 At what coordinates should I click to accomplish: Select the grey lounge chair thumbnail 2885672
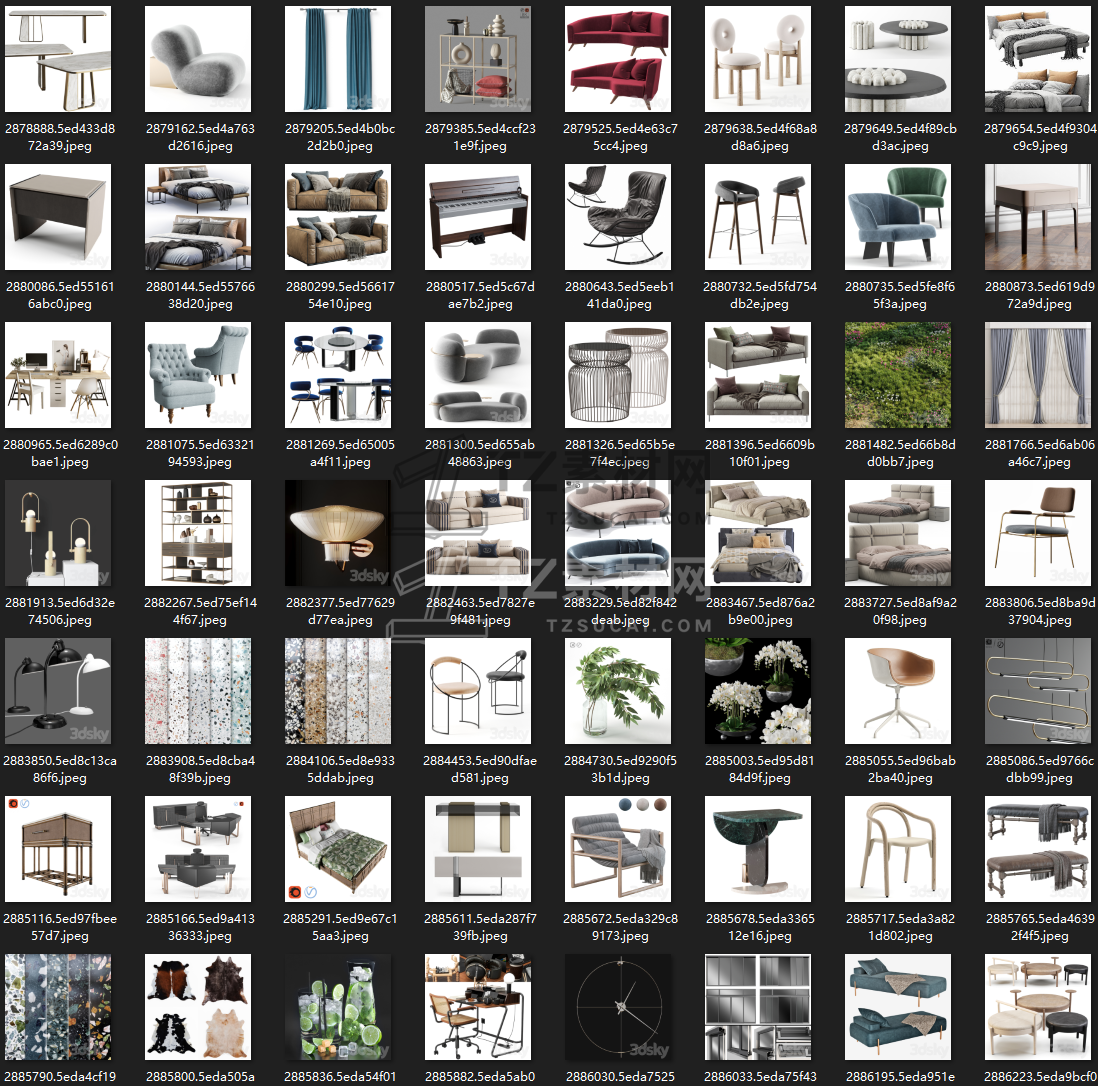pyautogui.click(x=618, y=849)
